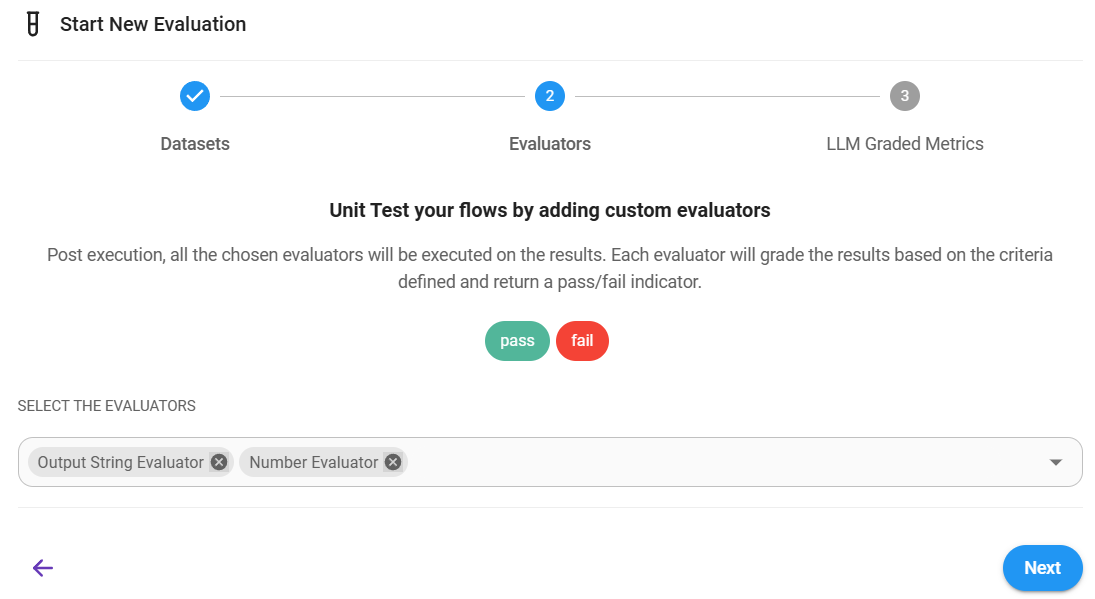Open the Datasets step label

click(x=195, y=144)
